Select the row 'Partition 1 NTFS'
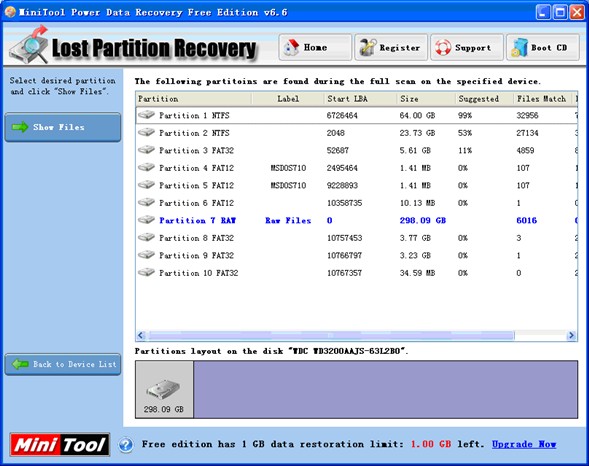Screen dimensions: 589x466 click(x=357, y=115)
